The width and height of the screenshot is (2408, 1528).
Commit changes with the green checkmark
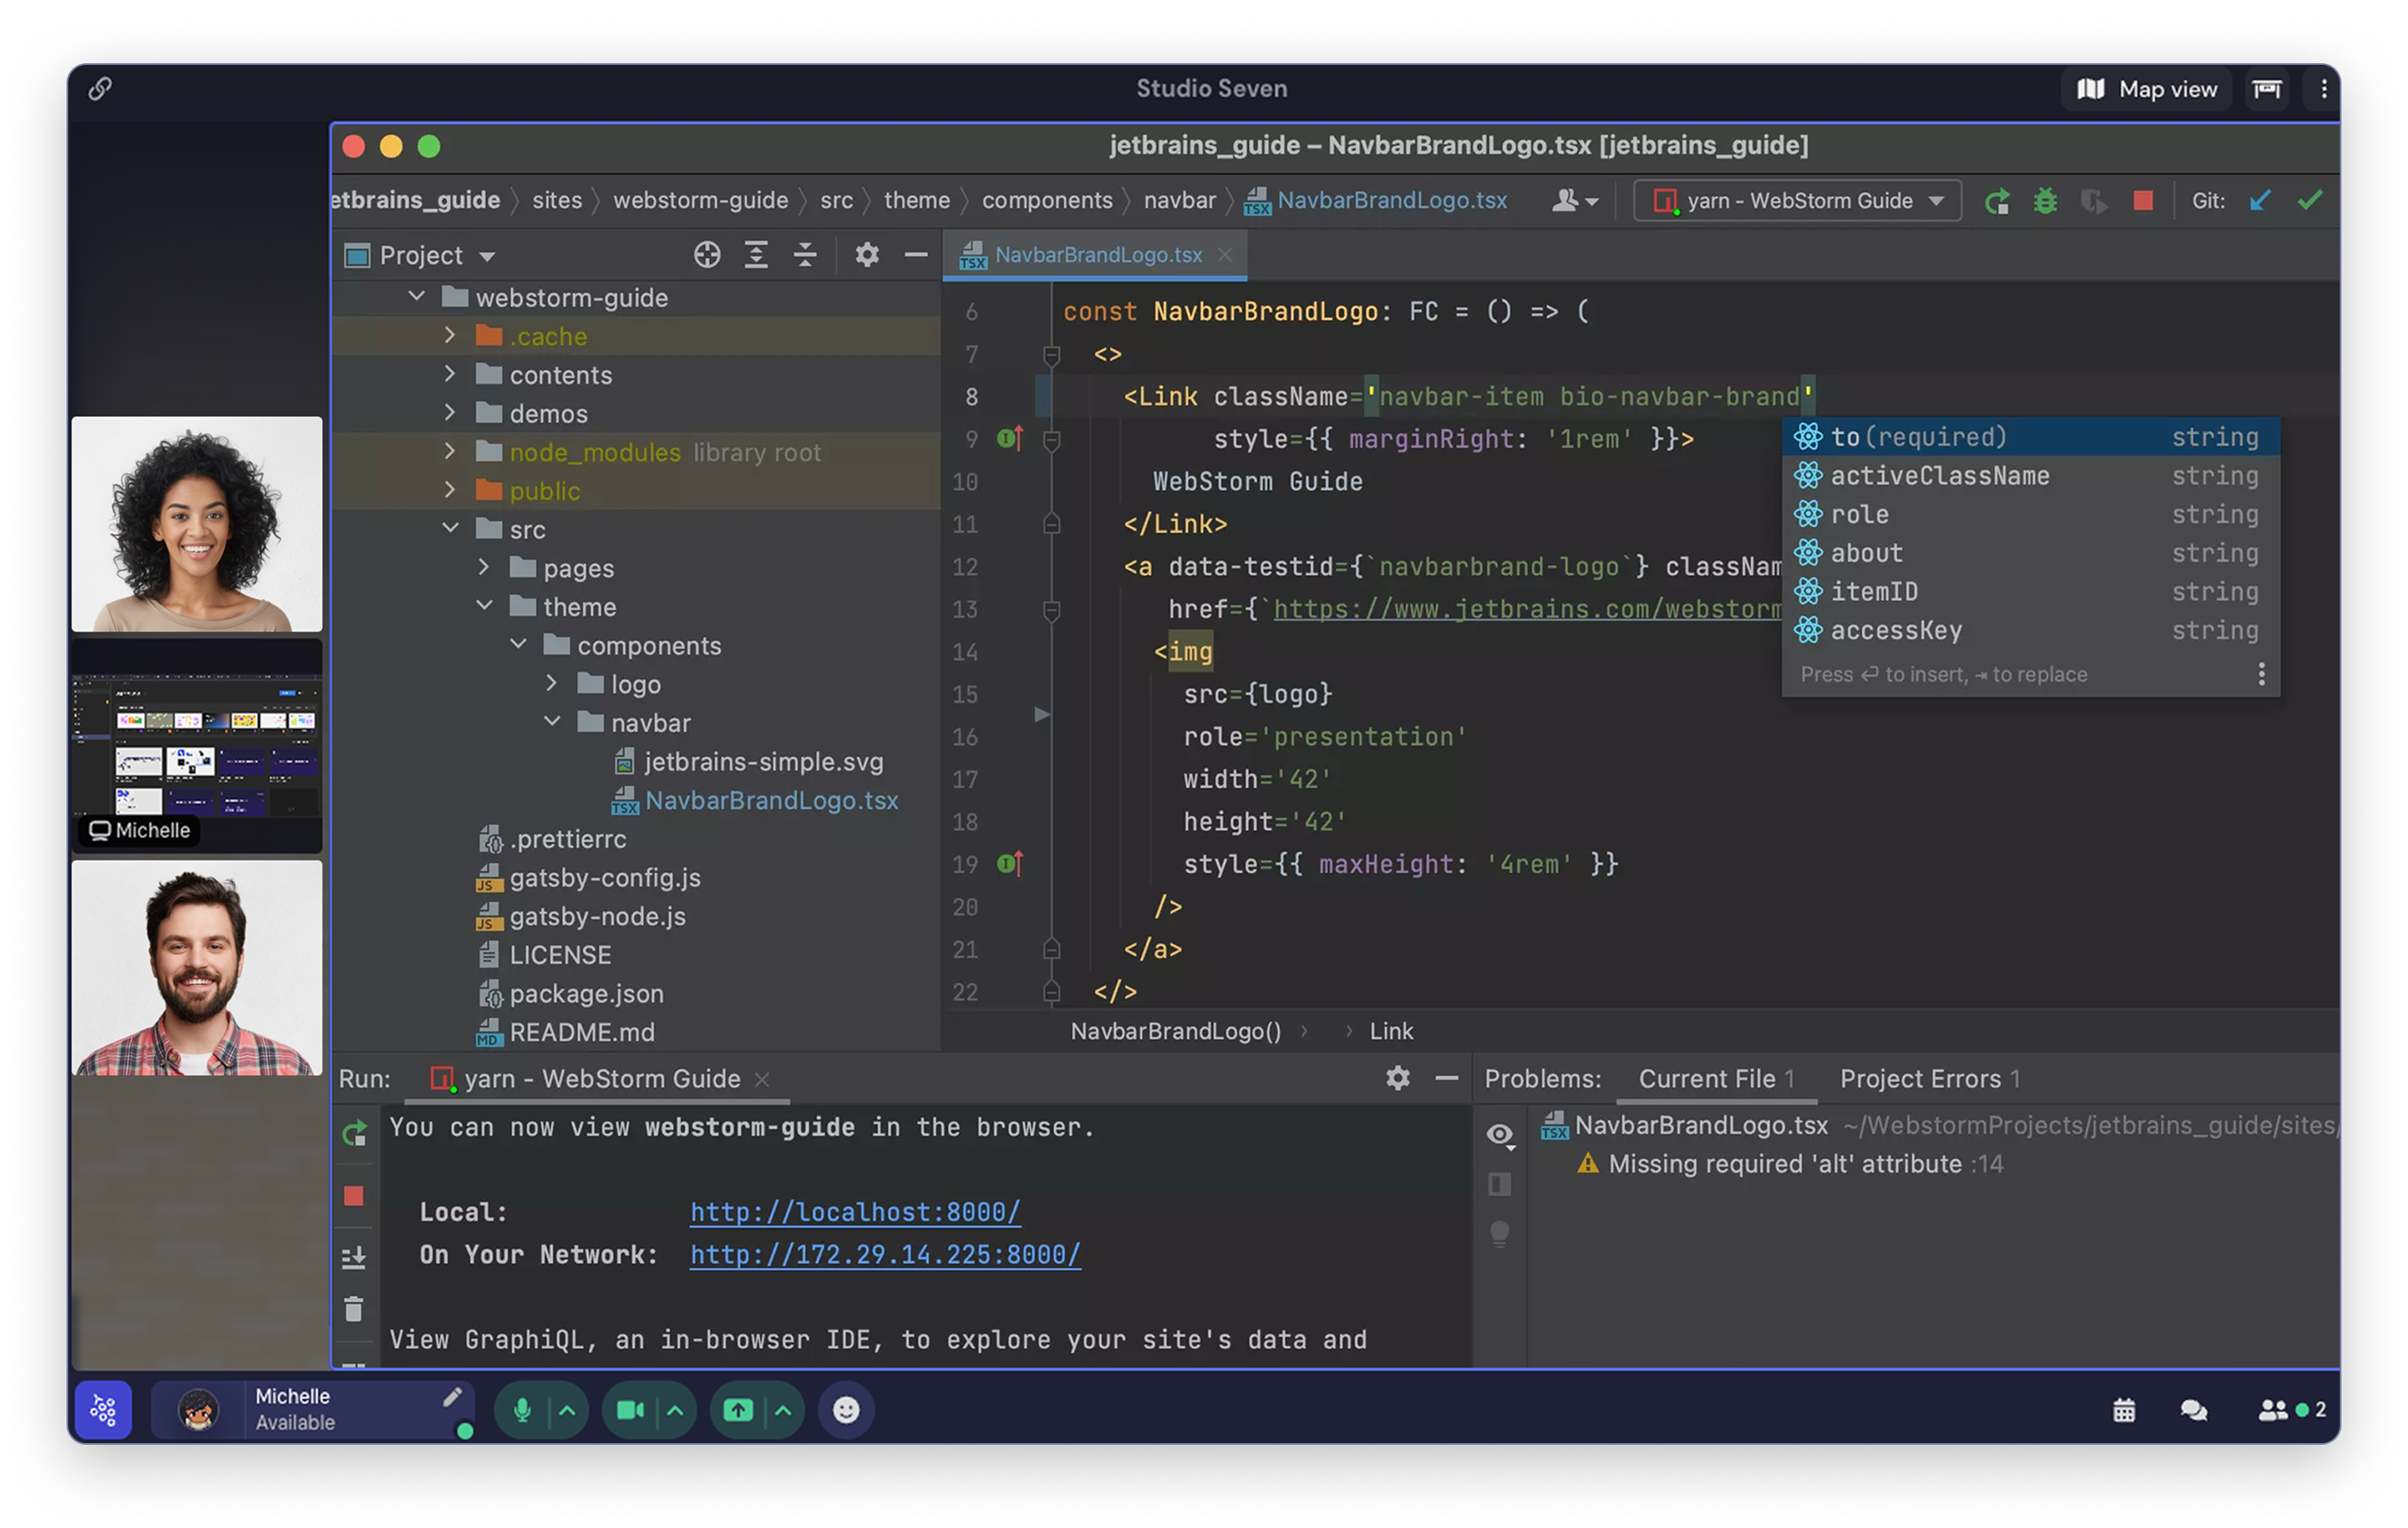click(2310, 201)
